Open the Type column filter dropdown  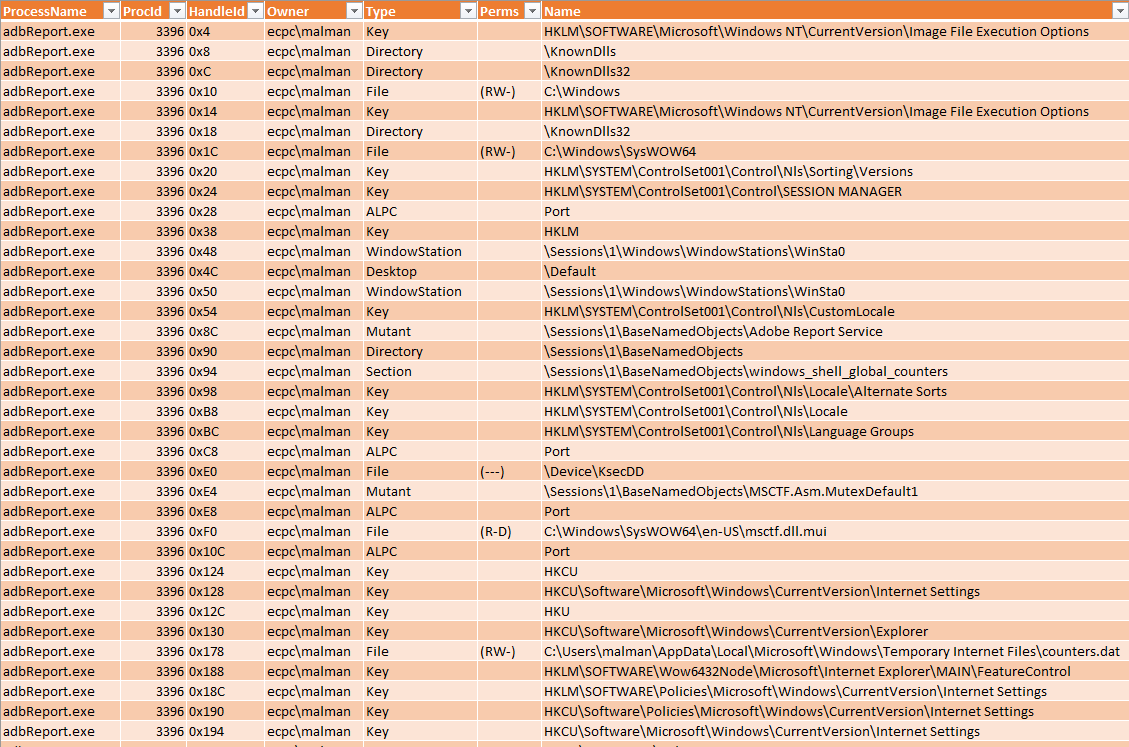click(x=468, y=11)
